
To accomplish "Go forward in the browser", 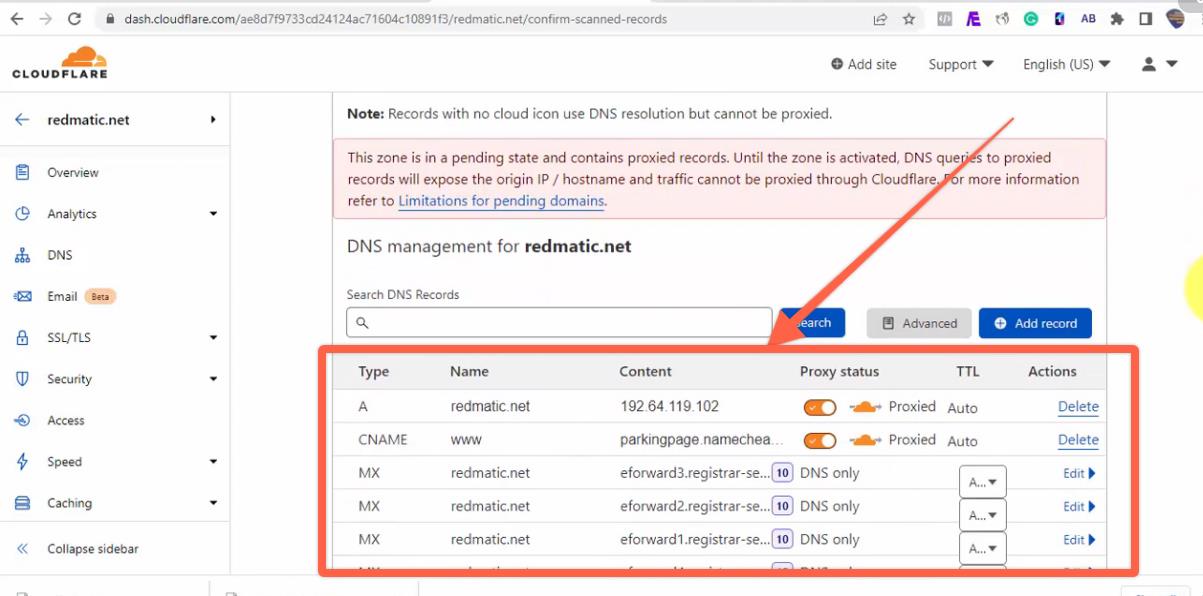I will [45, 19].
